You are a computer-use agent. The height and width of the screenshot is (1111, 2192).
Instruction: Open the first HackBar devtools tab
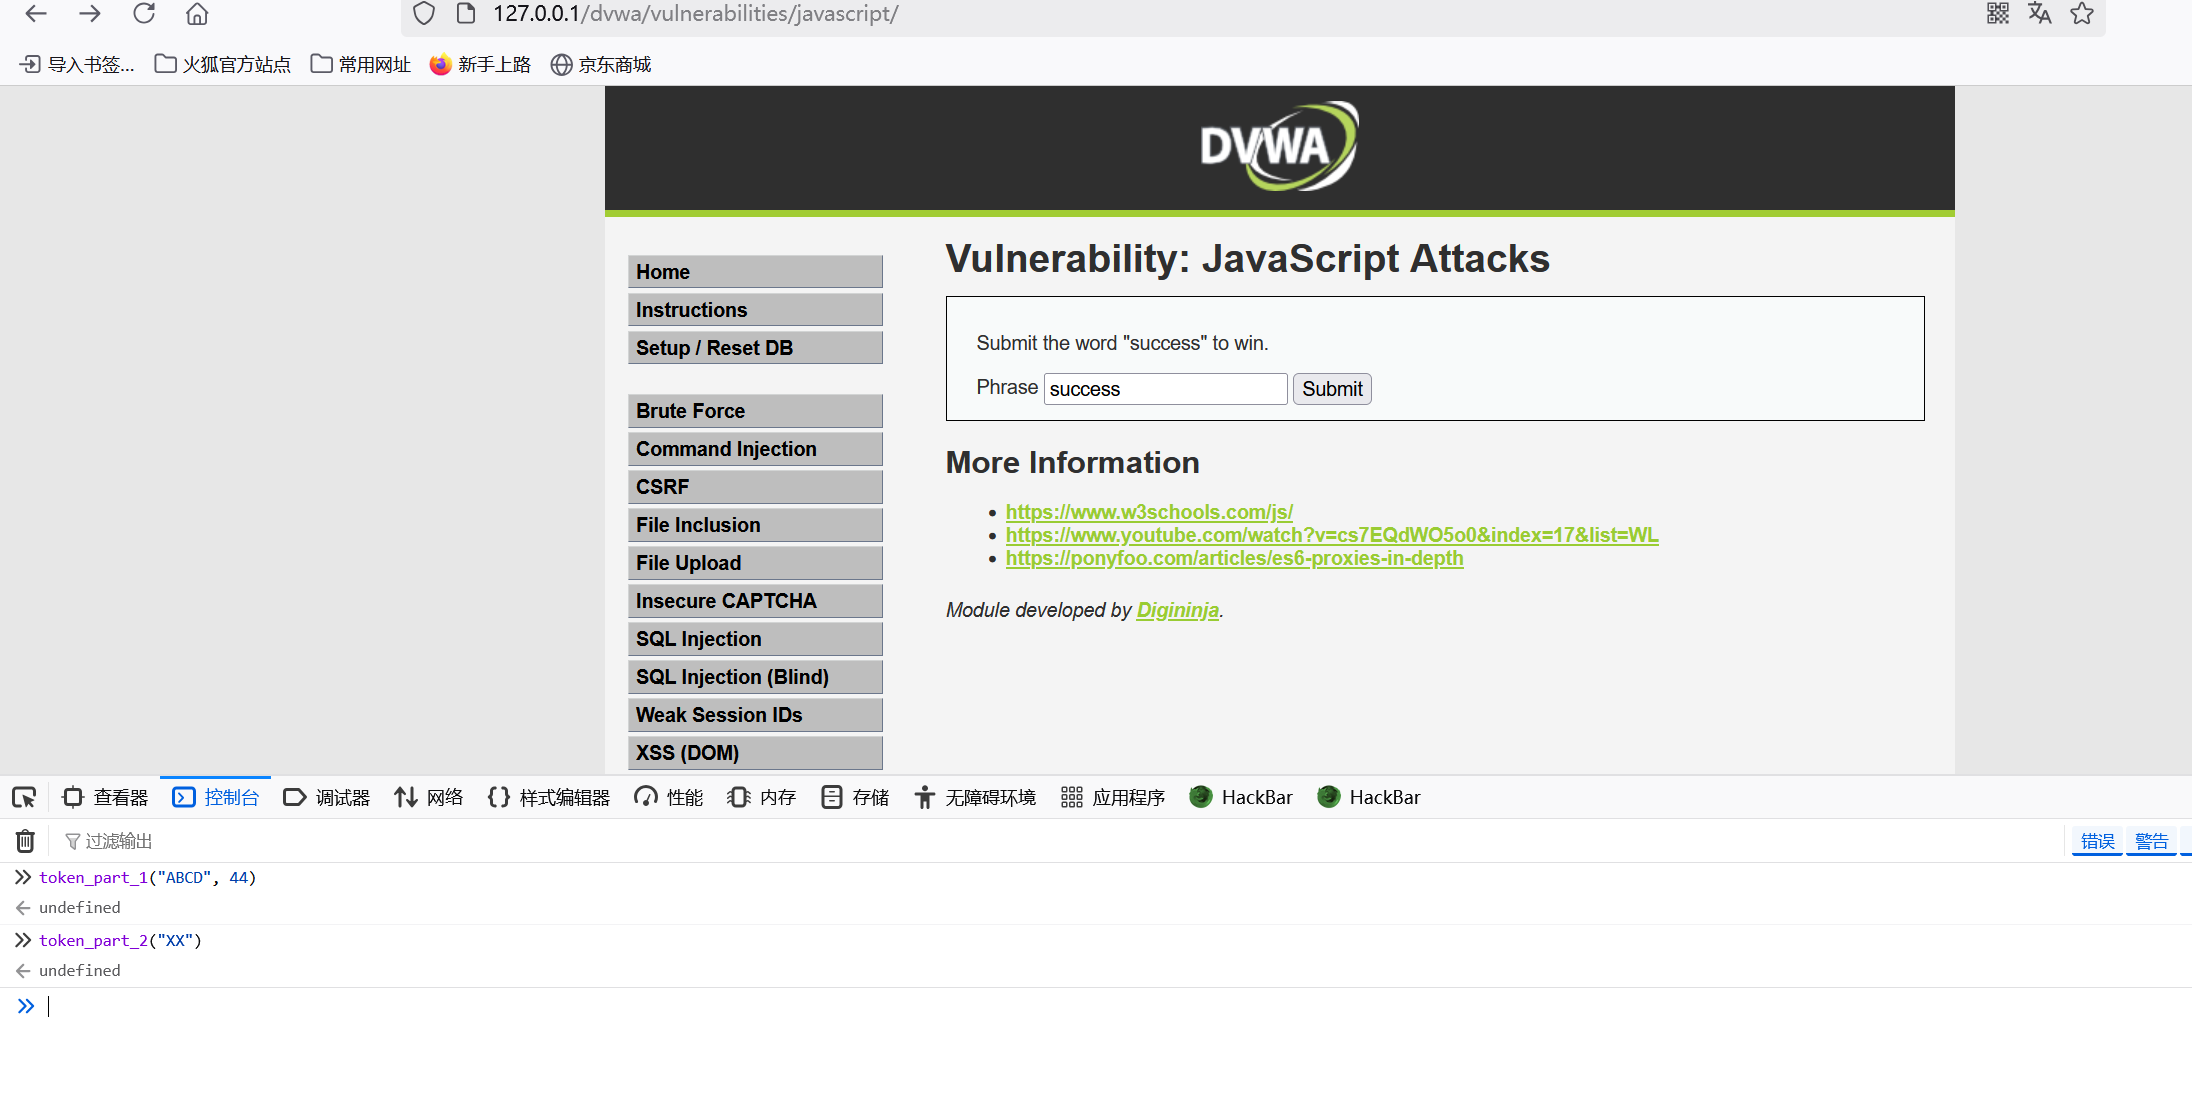click(x=1241, y=797)
